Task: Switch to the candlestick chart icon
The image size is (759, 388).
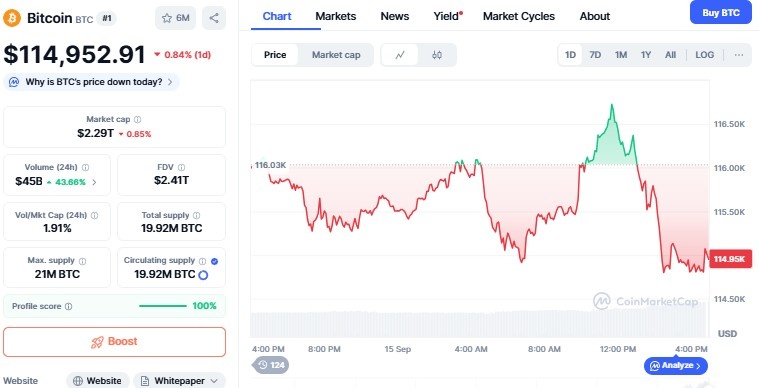Action: (437, 55)
